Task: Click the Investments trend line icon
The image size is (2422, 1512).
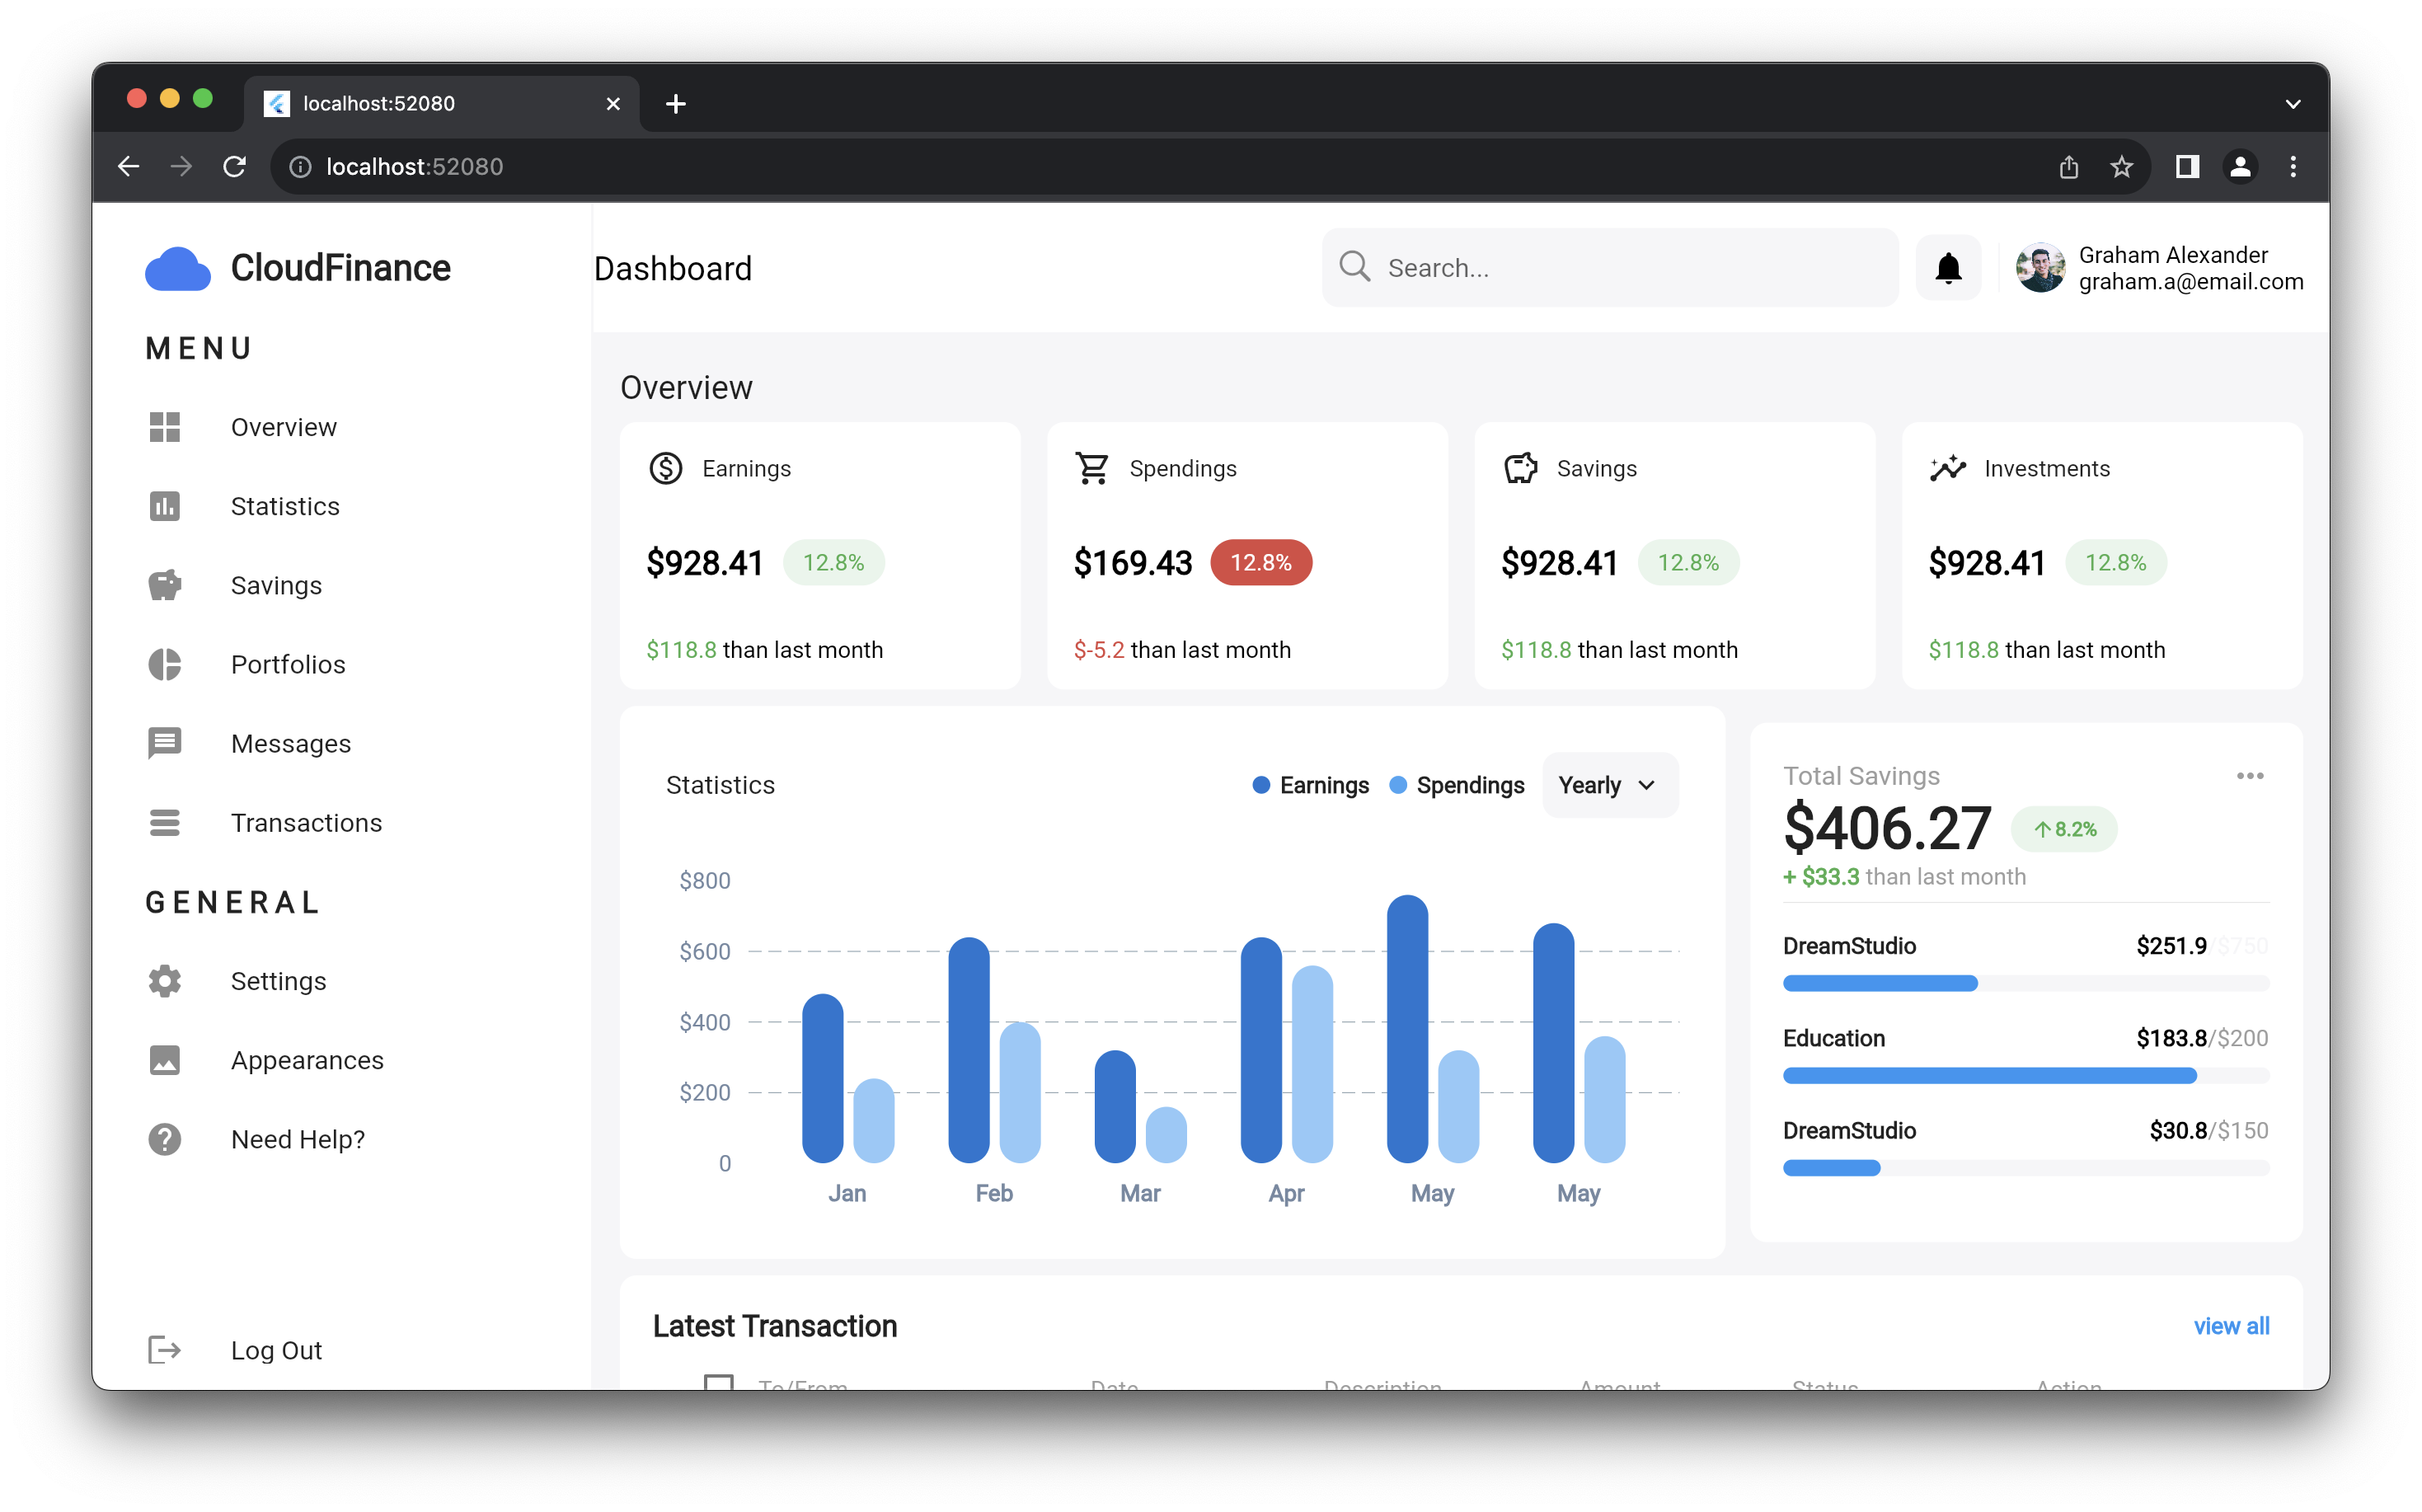Action: (1948, 467)
